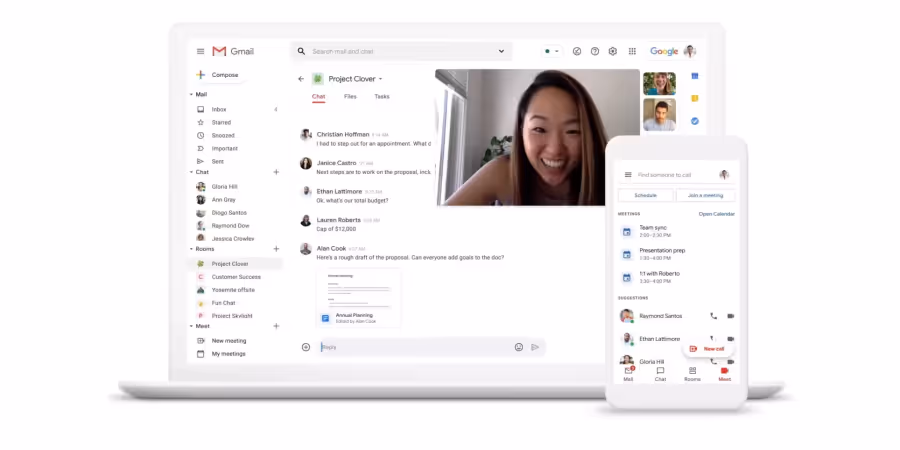Open the Google account avatar in Gmail

click(x=689, y=51)
